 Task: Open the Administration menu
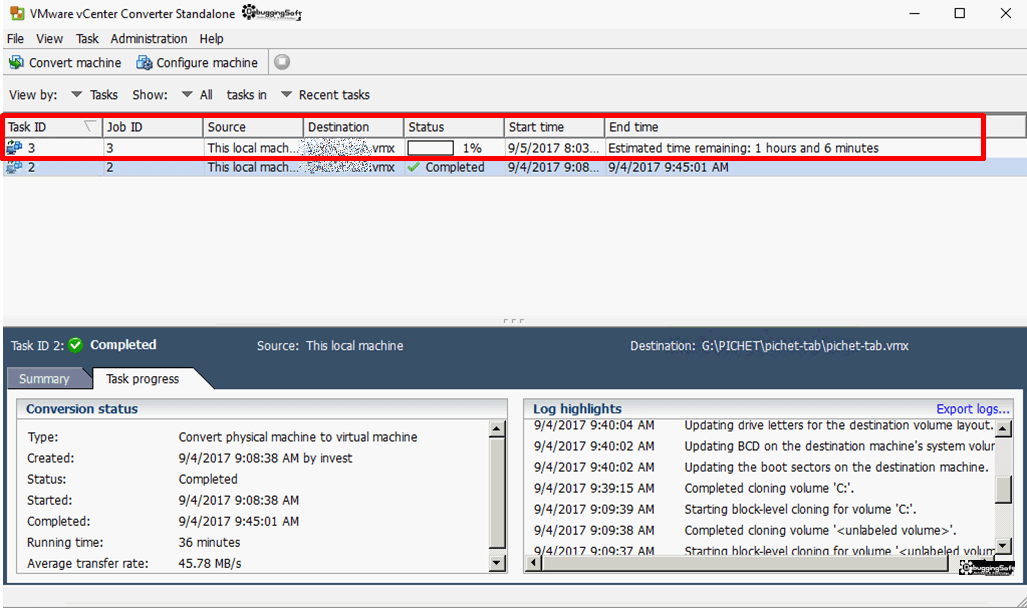(149, 39)
